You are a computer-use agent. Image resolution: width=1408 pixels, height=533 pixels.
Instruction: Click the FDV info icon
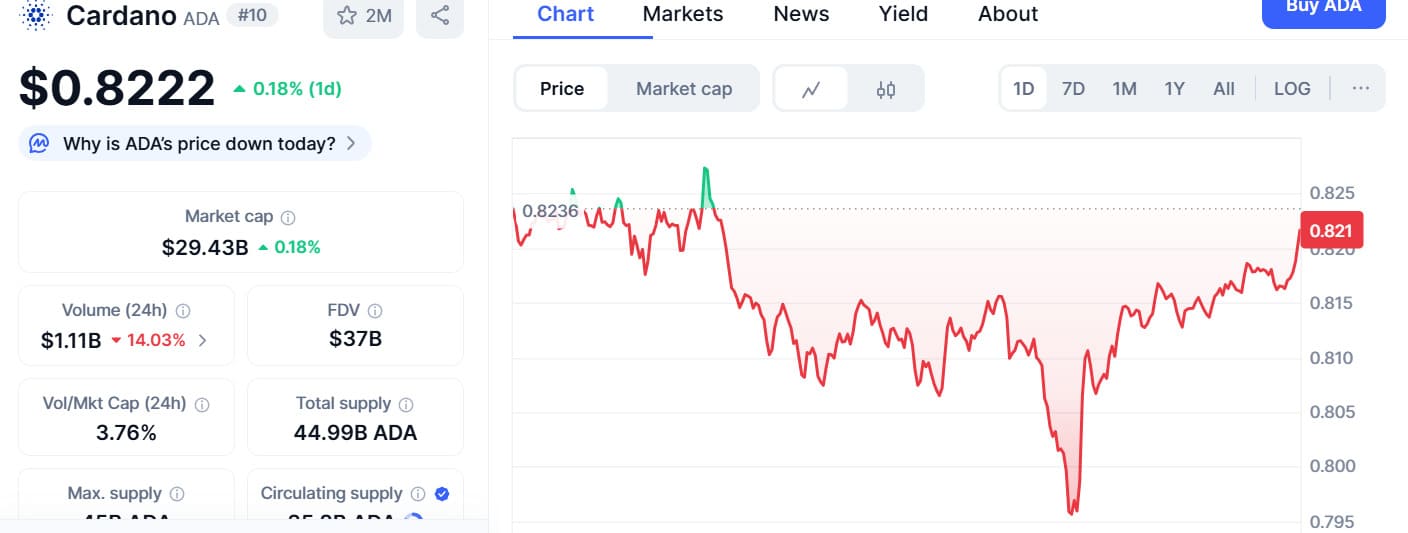(x=375, y=311)
